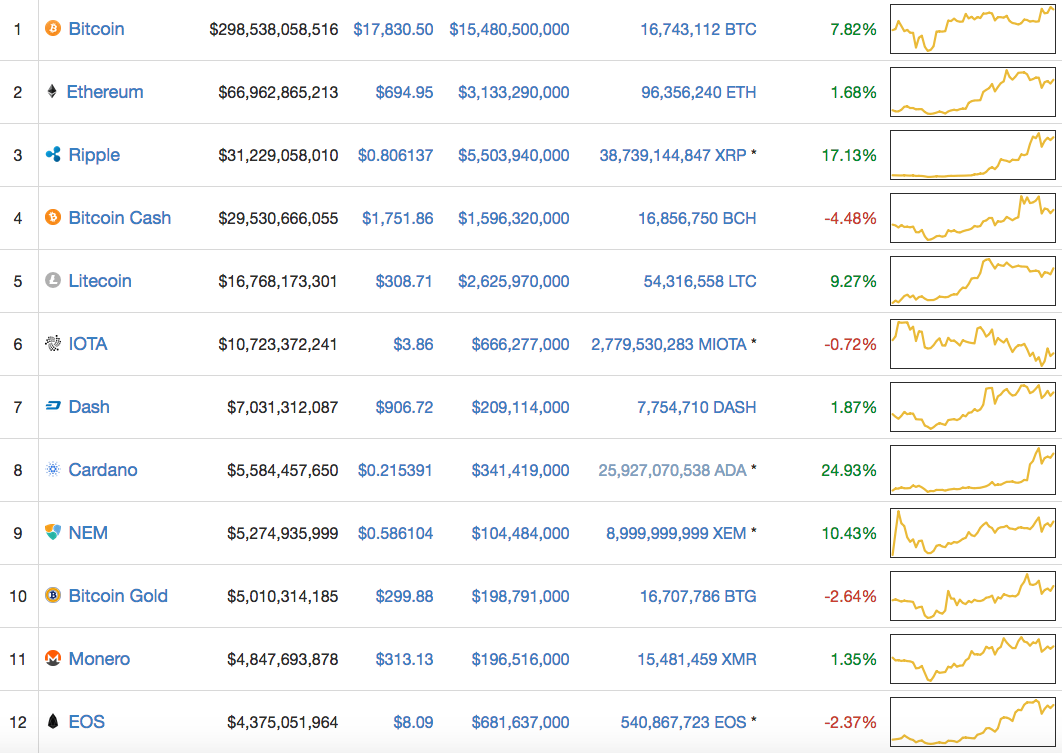Click Monero price $313.13

pyautogui.click(x=404, y=659)
